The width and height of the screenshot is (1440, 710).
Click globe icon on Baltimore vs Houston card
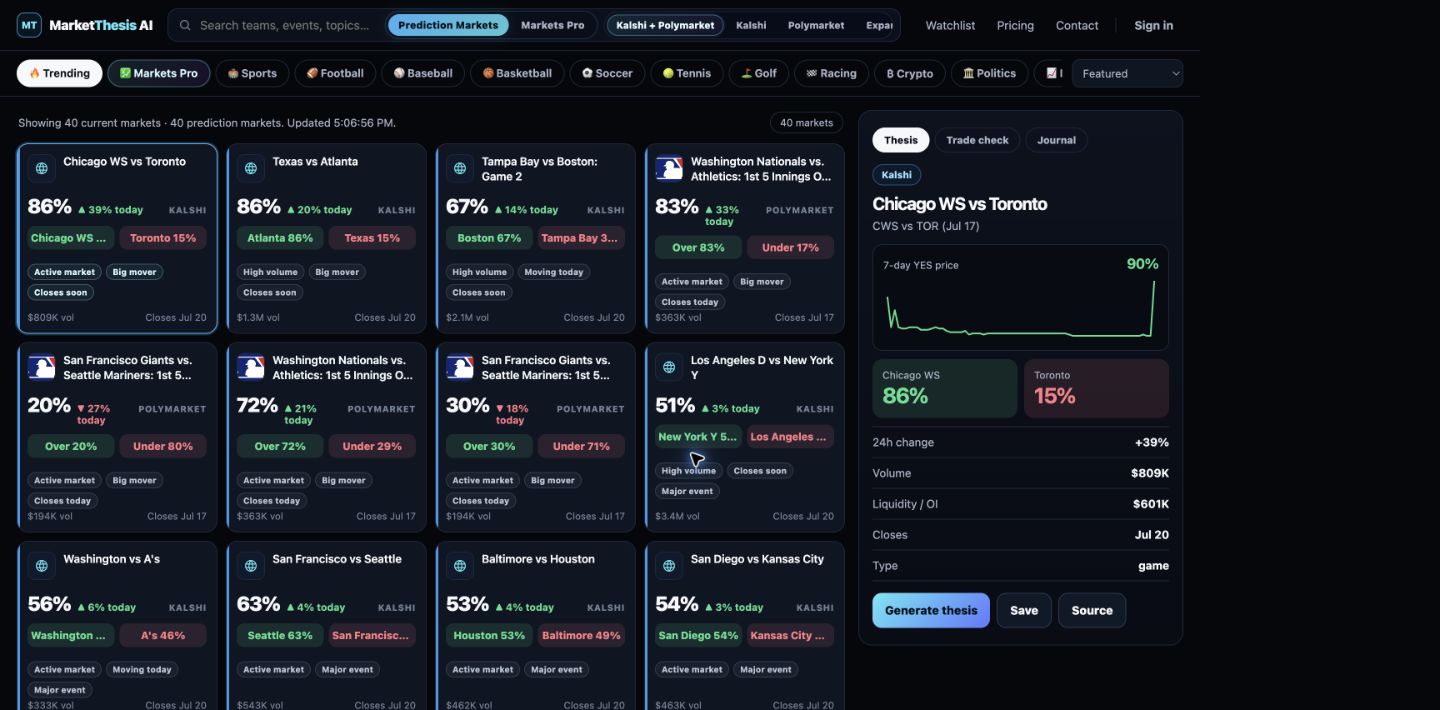click(x=460, y=566)
